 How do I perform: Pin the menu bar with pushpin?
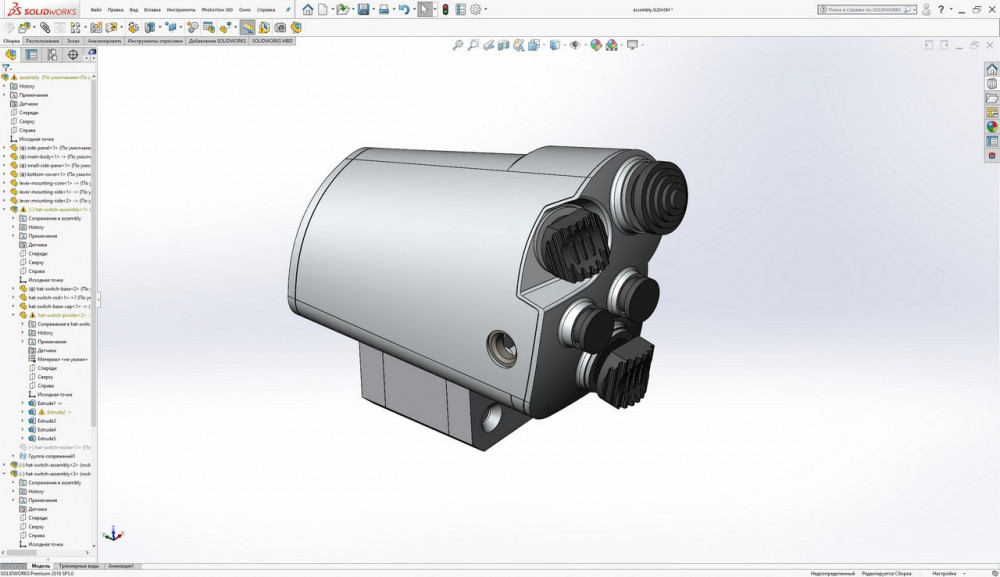coord(287,9)
